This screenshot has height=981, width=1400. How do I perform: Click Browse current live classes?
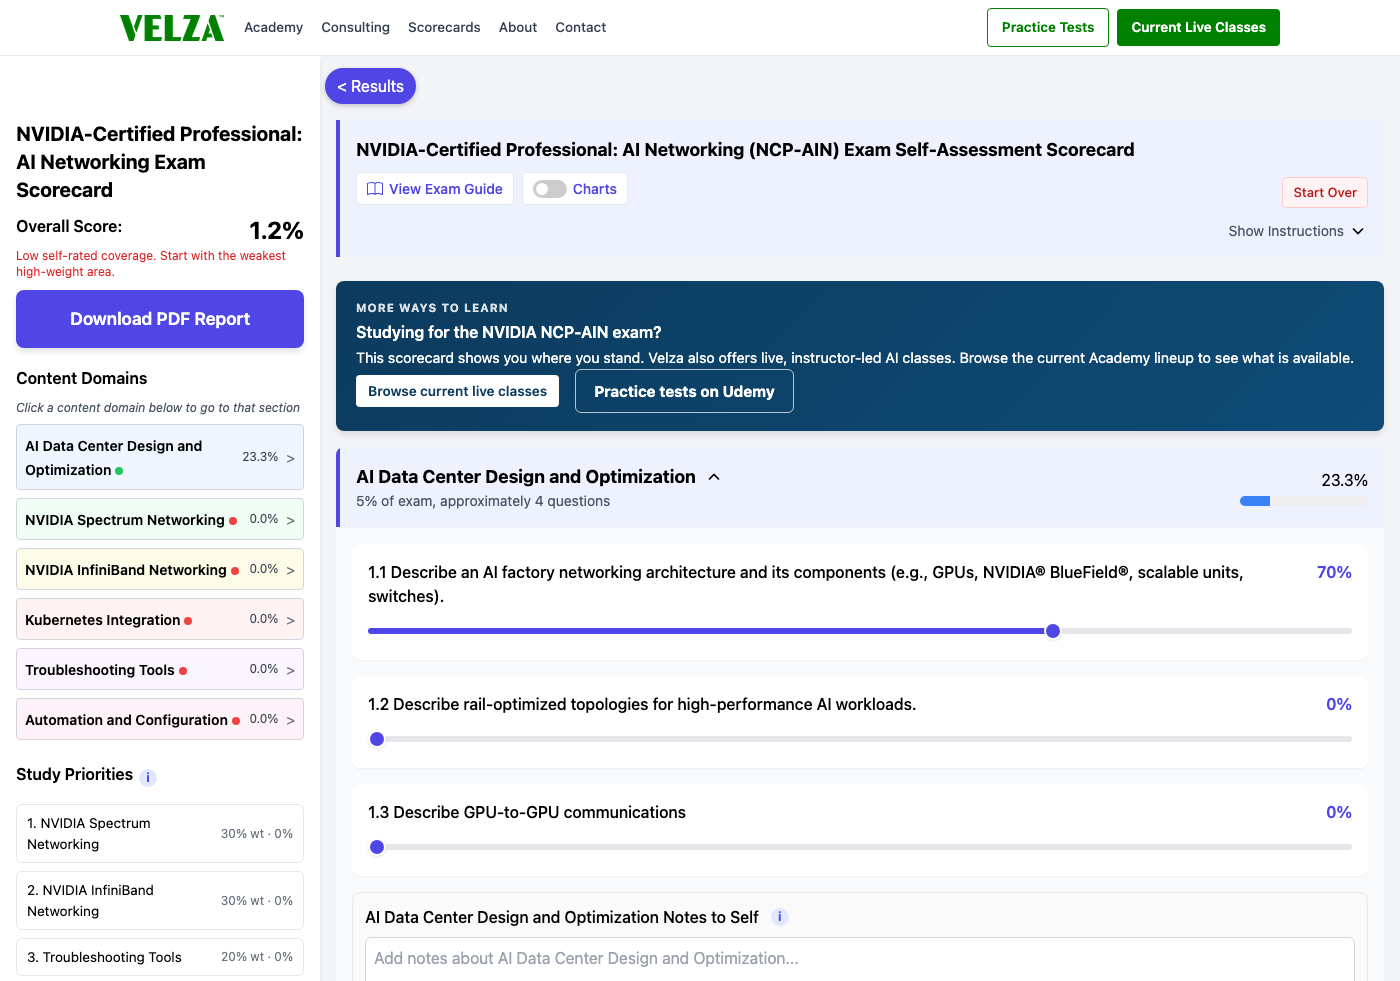[457, 391]
